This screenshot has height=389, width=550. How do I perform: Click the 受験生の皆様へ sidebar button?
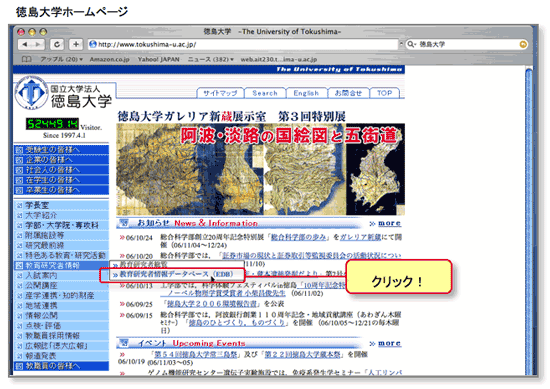(x=61, y=150)
